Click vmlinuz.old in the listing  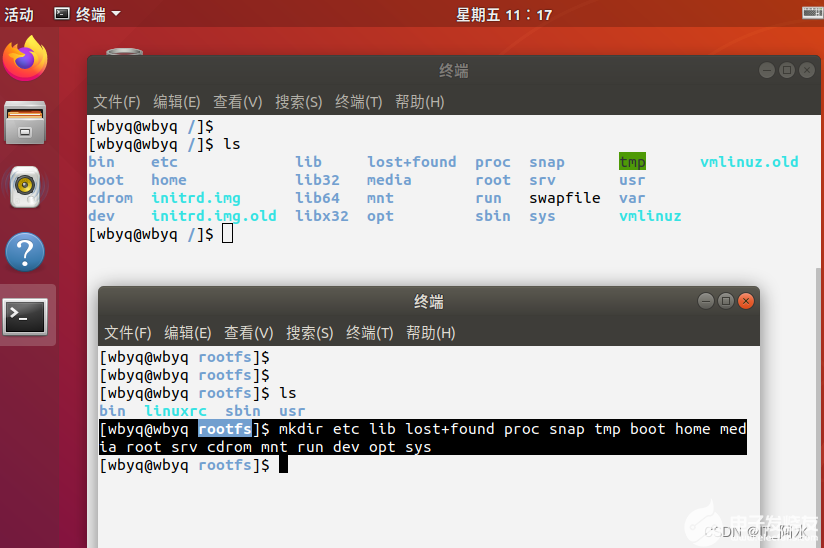point(749,162)
